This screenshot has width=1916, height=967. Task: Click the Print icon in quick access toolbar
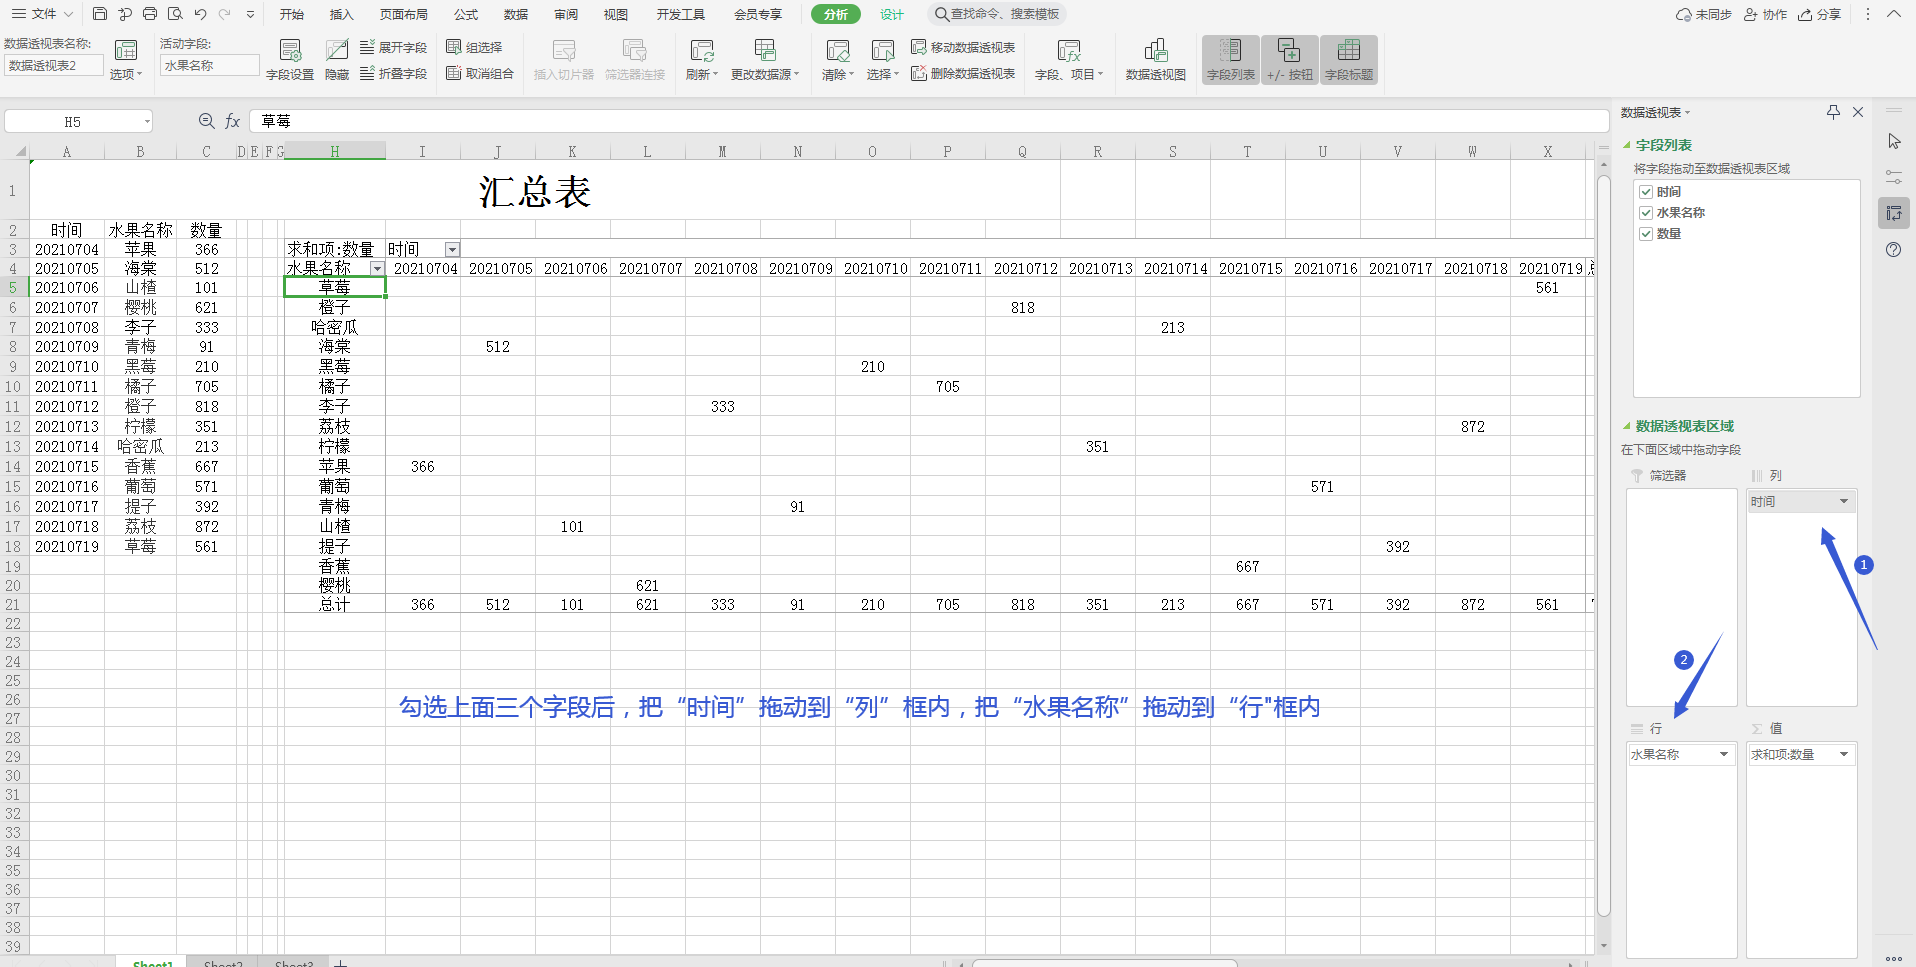click(x=150, y=14)
